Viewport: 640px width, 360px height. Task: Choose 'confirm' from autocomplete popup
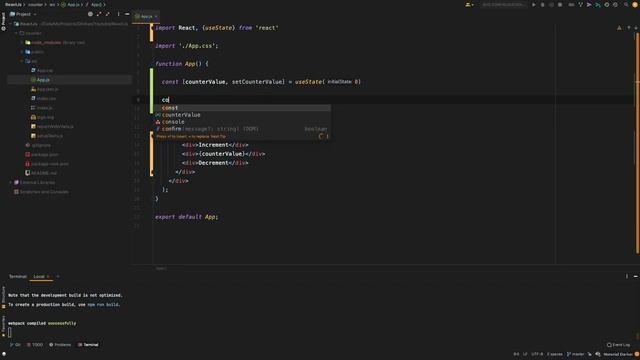[x=242, y=129]
